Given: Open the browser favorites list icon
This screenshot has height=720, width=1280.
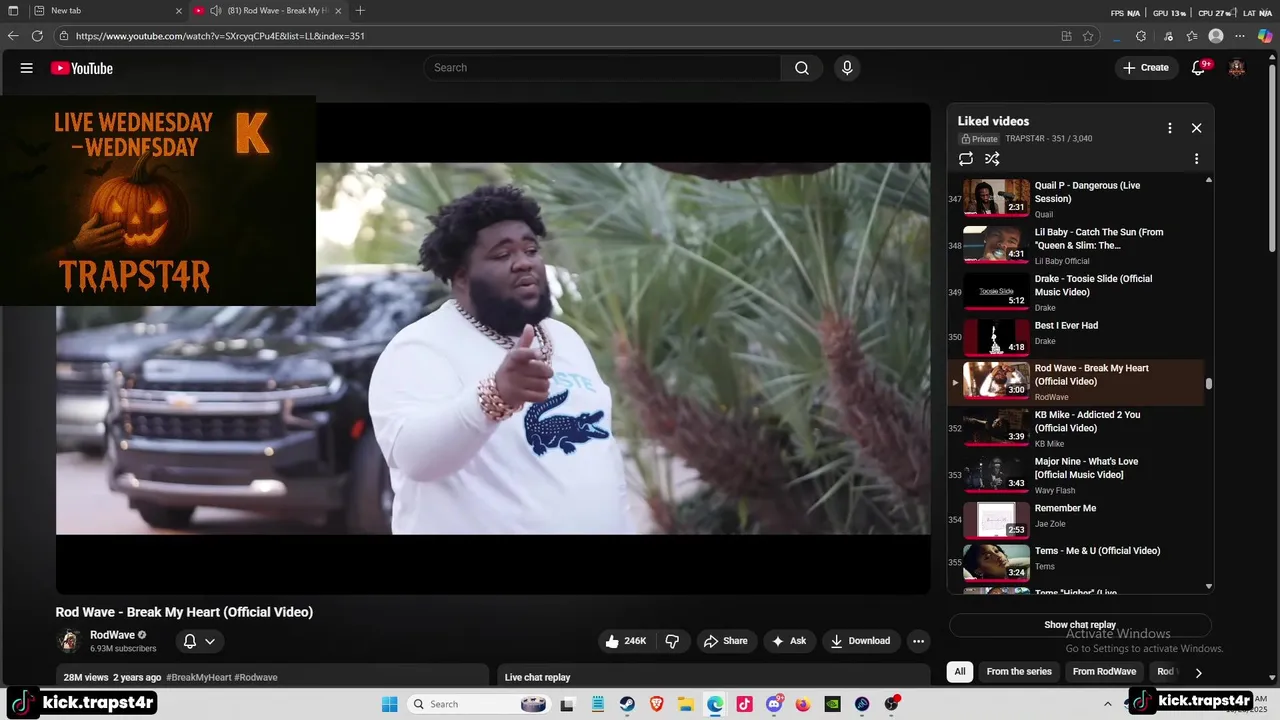Looking at the screenshot, I should click(x=1192, y=36).
